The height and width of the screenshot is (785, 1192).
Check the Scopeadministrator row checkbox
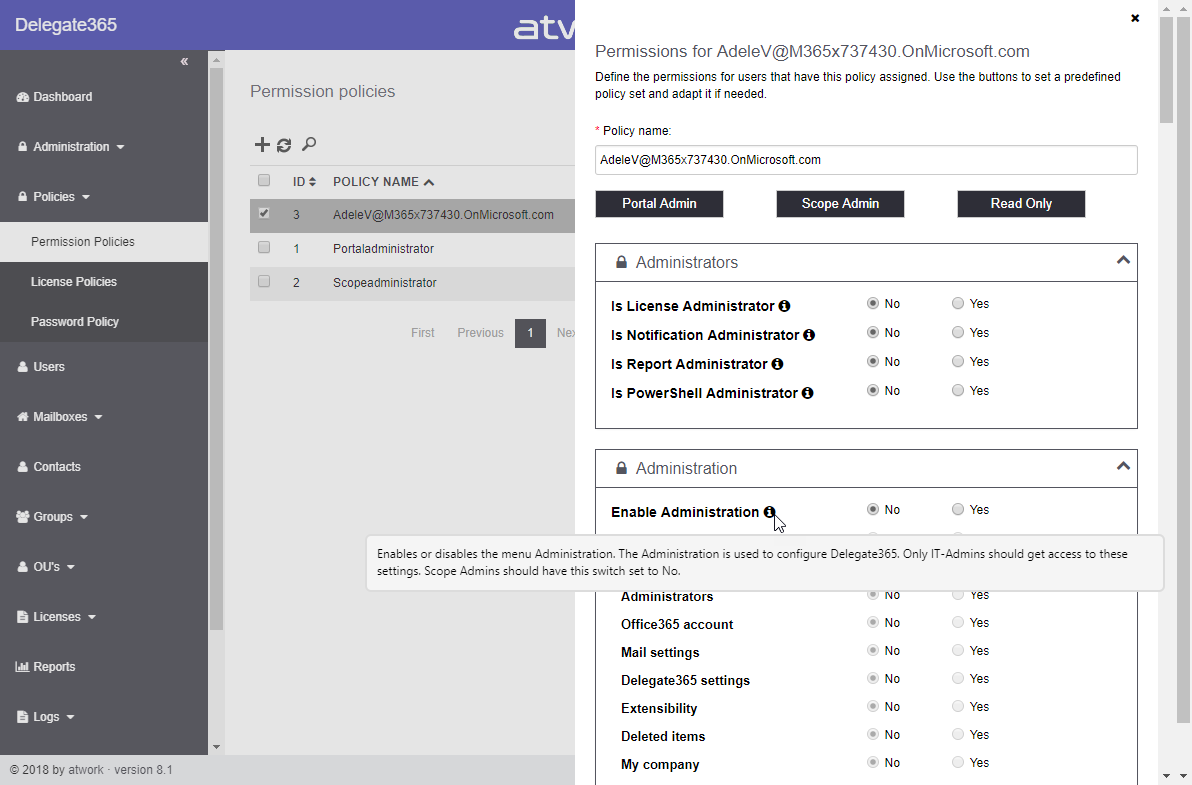pyautogui.click(x=264, y=281)
